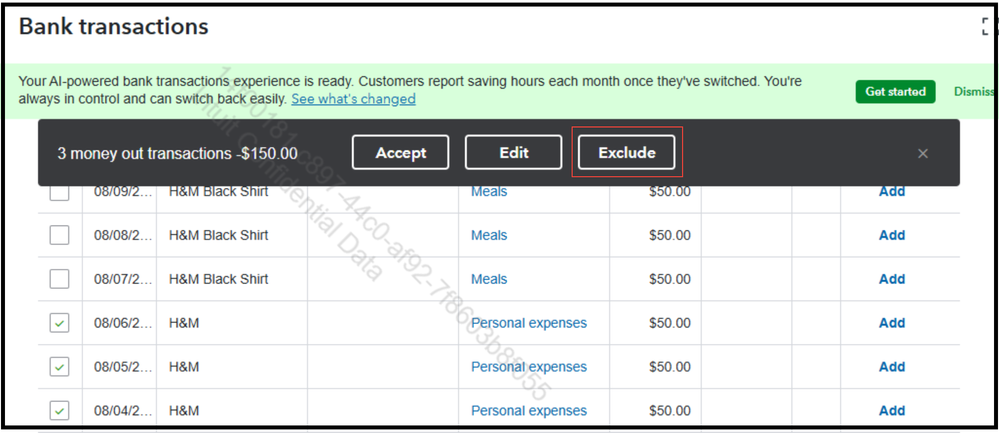Add the 08/08 H&M Black Shirt transaction
999x433 pixels.
pos(891,235)
